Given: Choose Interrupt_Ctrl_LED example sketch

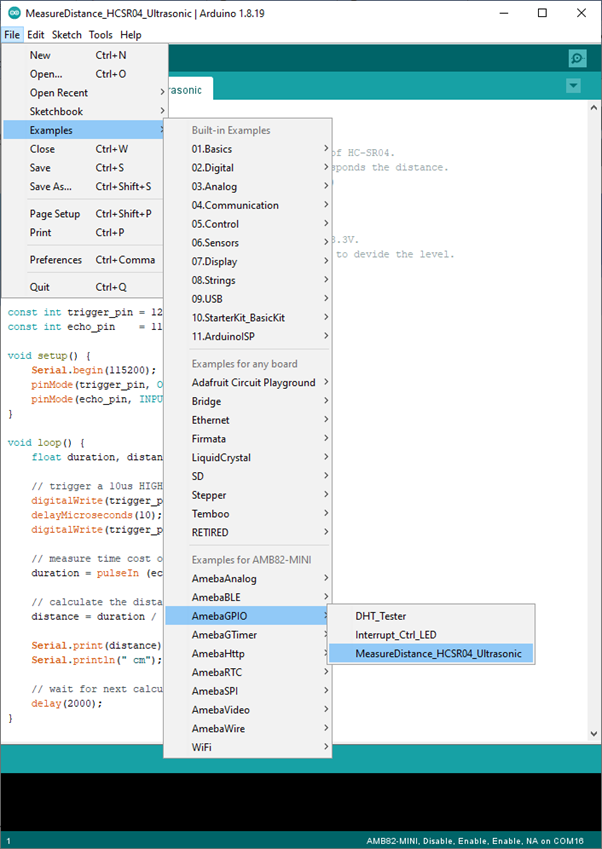Looking at the screenshot, I should tap(395, 635).
